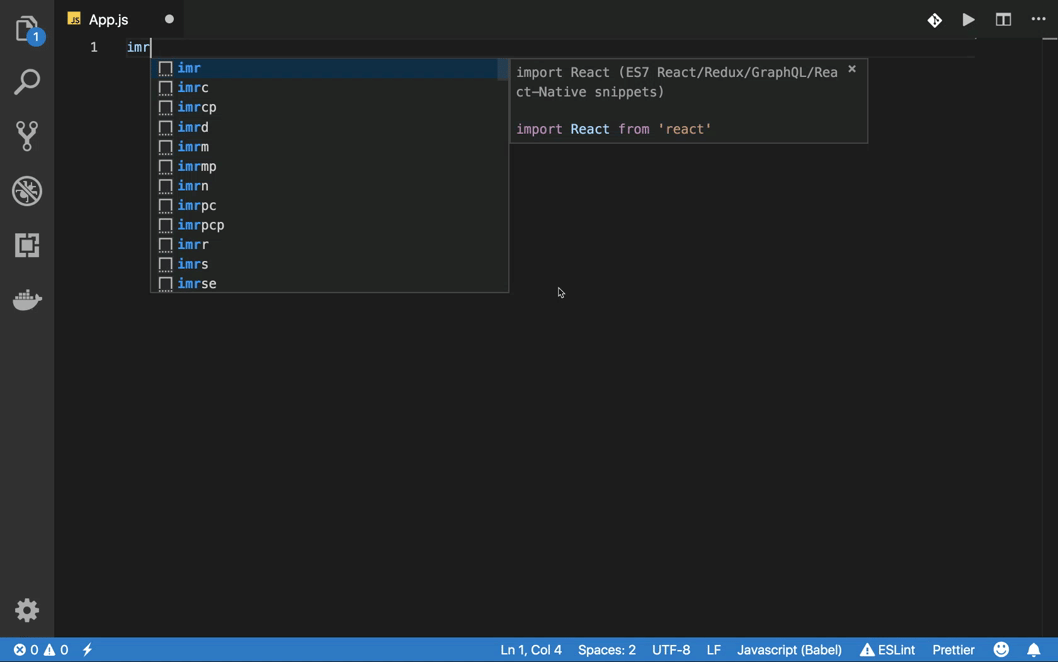Click the unsaved dot on App.js tab
This screenshot has width=1058, height=662.
click(169, 19)
